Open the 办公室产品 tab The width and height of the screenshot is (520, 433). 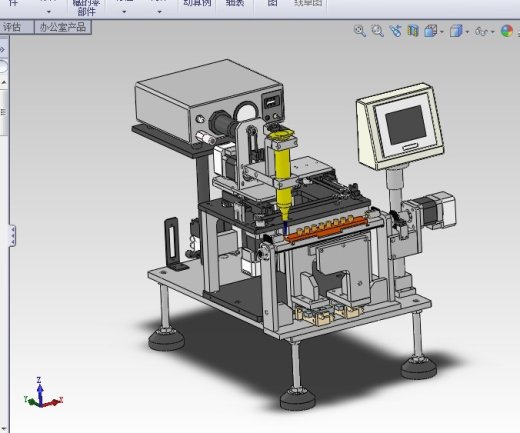tap(63, 27)
